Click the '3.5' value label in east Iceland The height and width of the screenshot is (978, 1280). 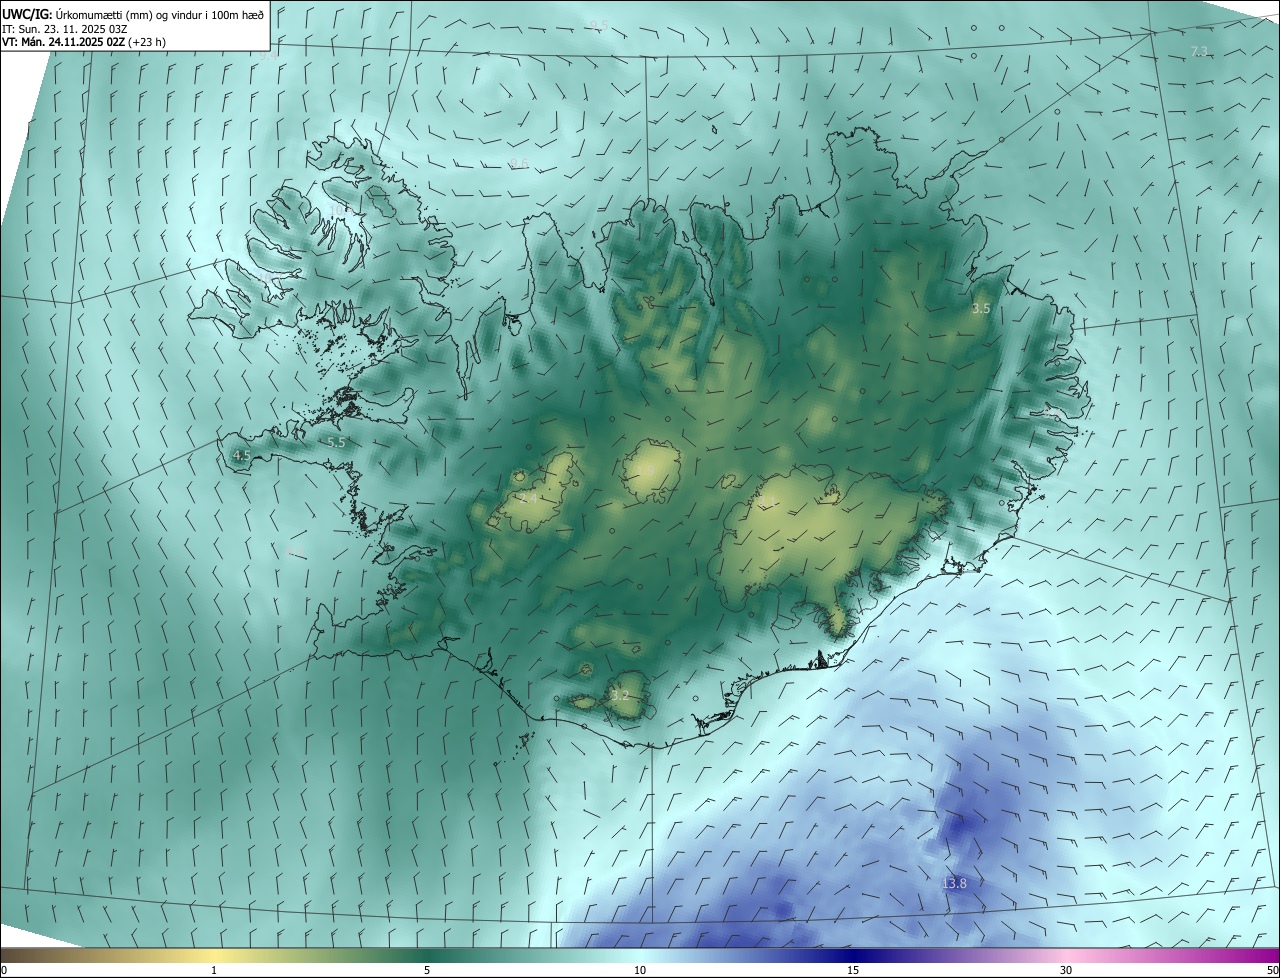(x=981, y=309)
